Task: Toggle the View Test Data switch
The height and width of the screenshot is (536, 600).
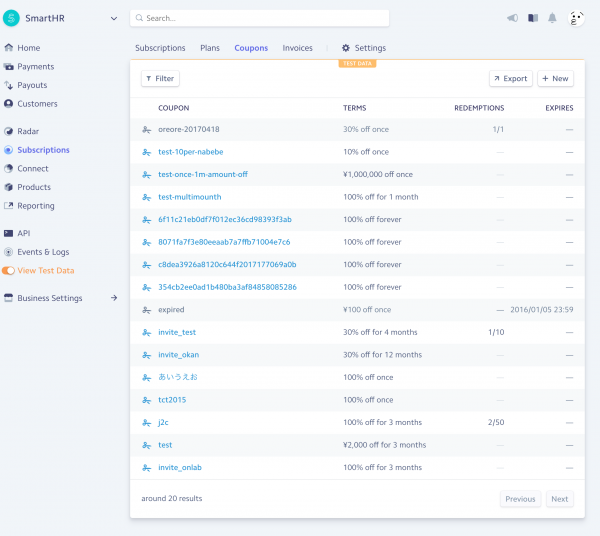Action: pos(8,270)
